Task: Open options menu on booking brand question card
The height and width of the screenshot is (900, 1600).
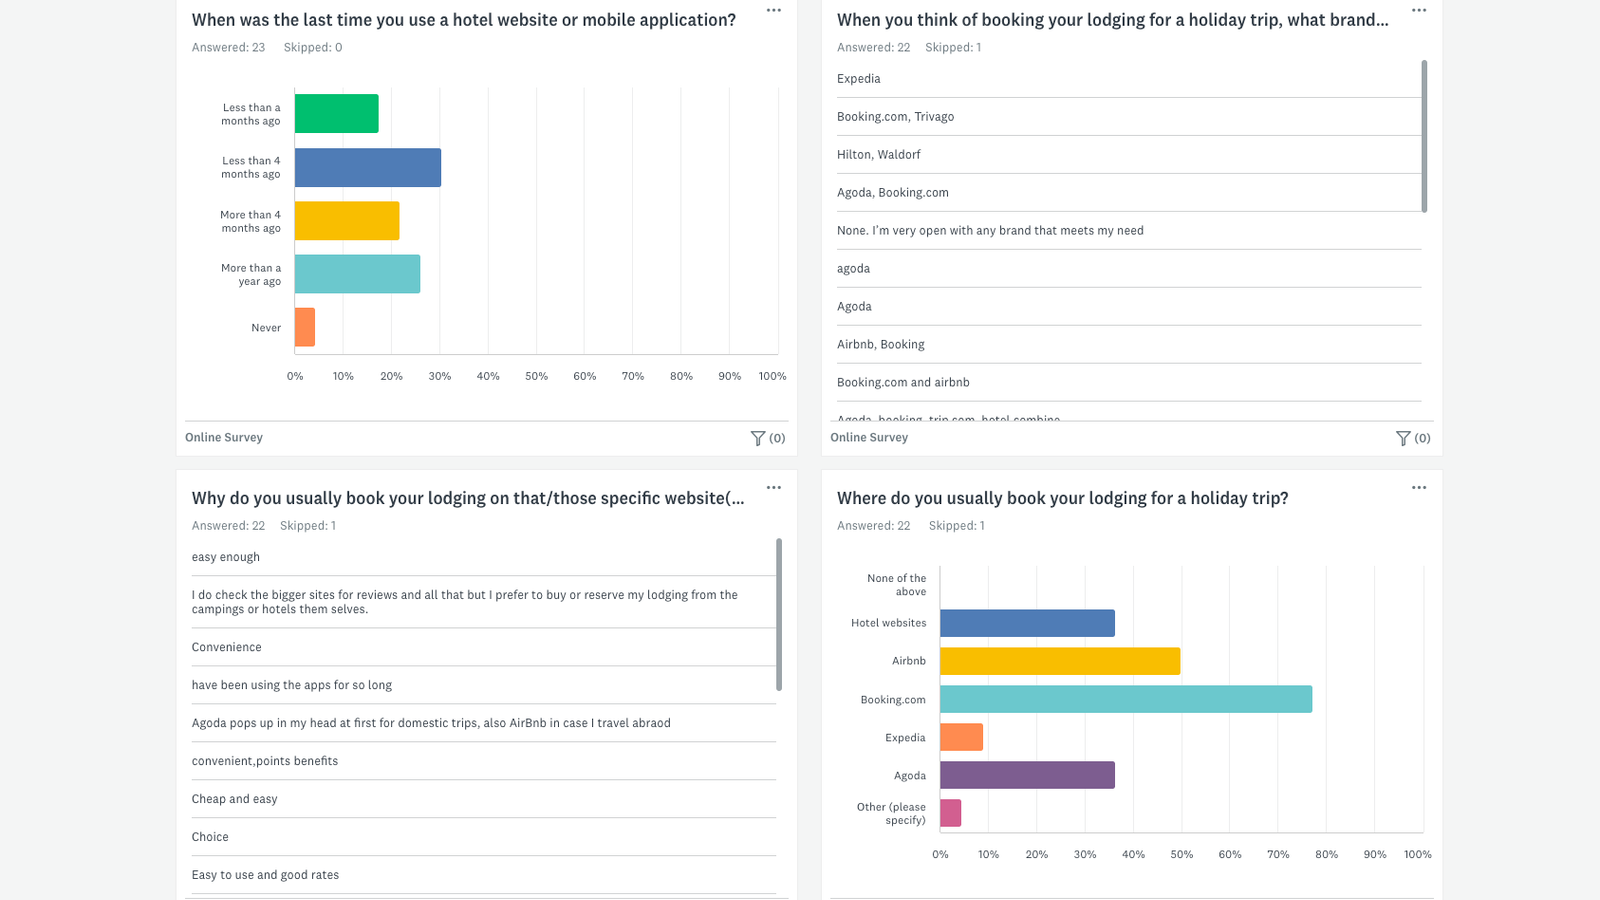Action: (1419, 8)
